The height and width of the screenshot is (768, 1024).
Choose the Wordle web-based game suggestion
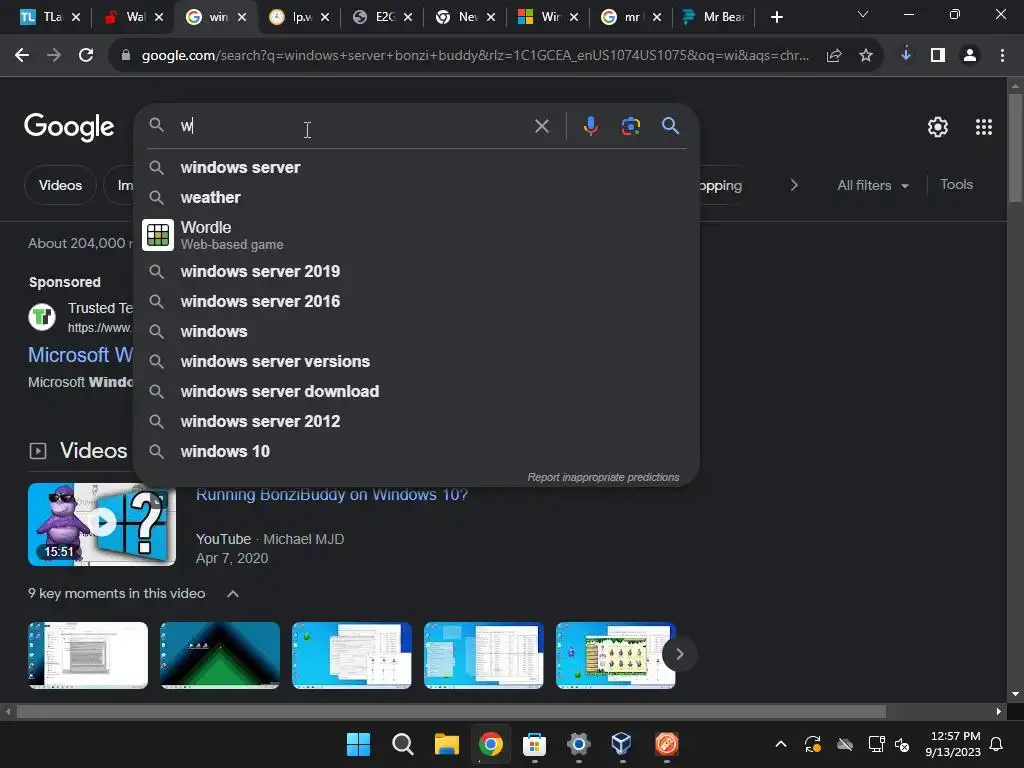416,235
